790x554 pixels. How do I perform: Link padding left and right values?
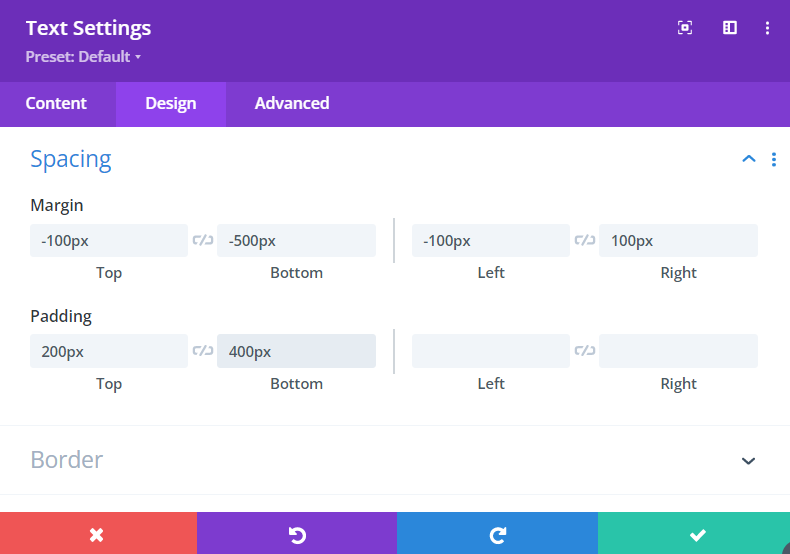[584, 351]
